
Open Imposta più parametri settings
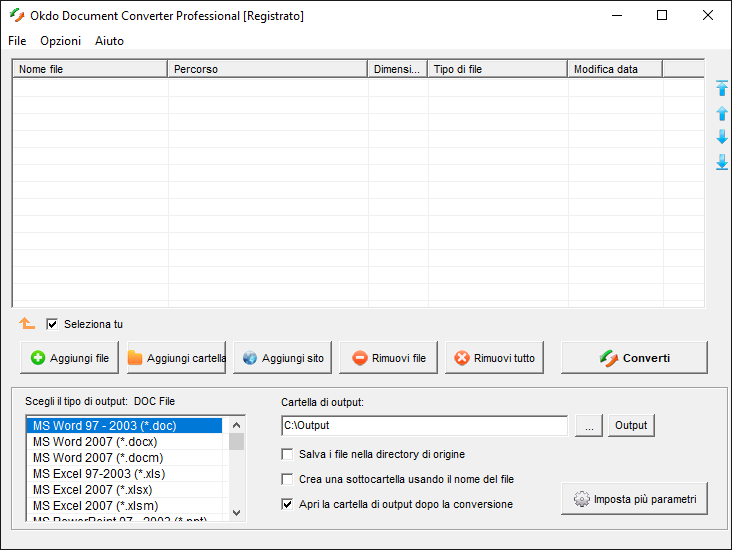634,499
